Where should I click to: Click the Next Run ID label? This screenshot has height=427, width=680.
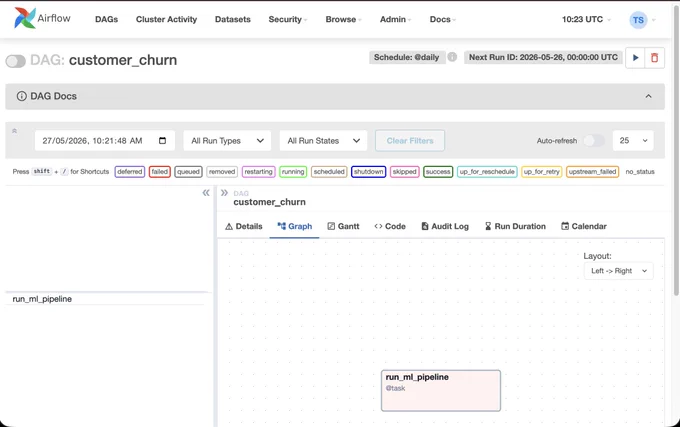pos(543,57)
